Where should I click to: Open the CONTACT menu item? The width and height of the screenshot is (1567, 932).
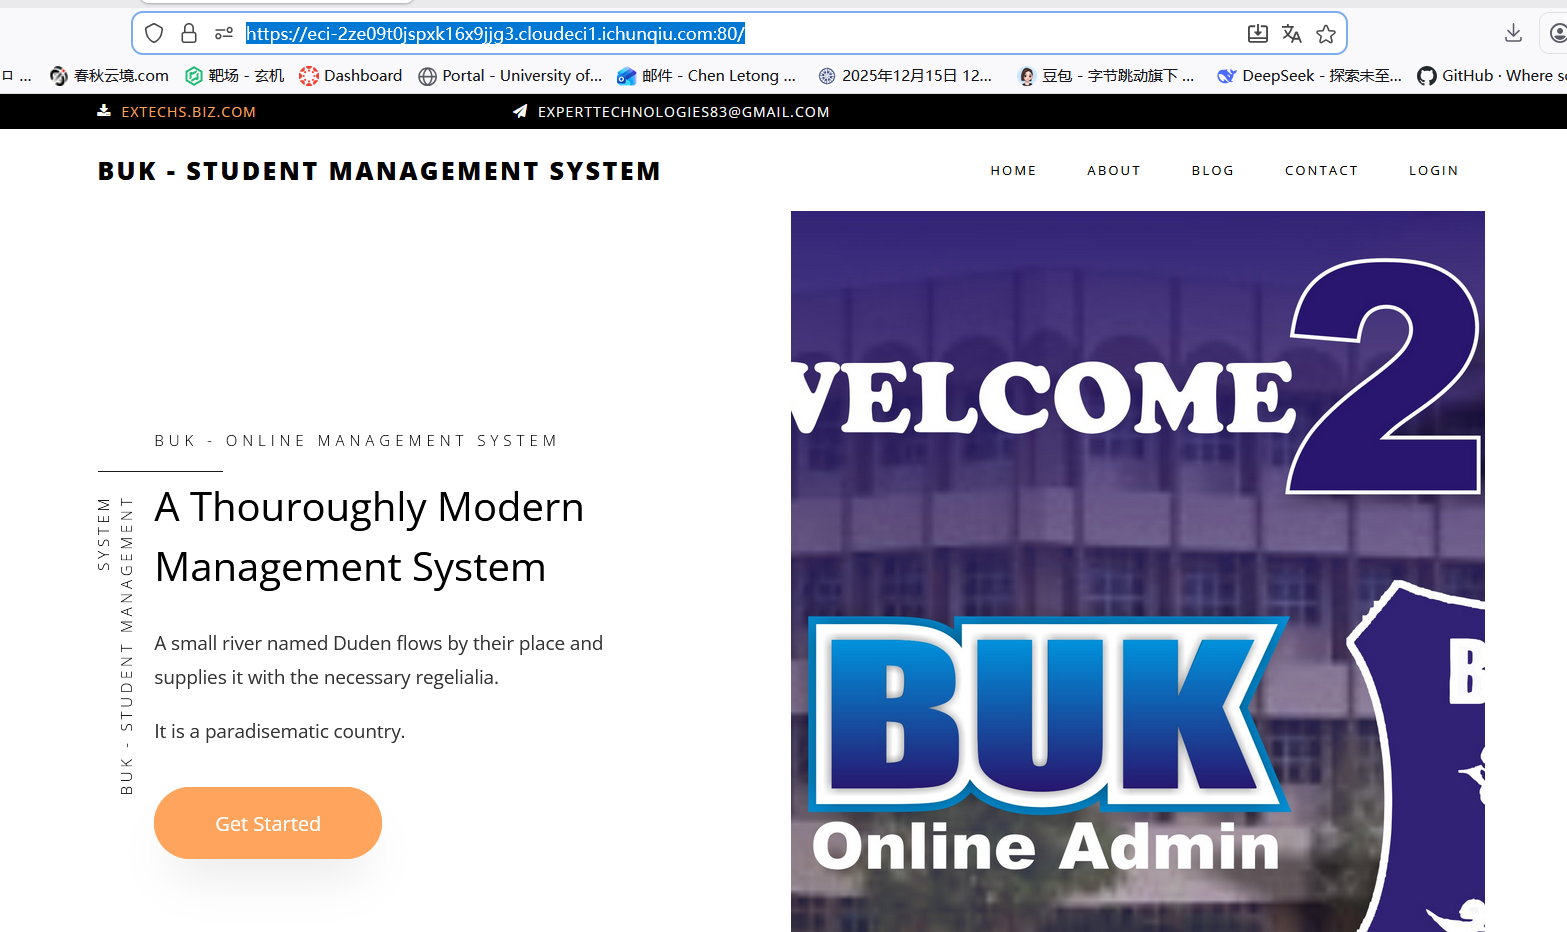point(1322,171)
